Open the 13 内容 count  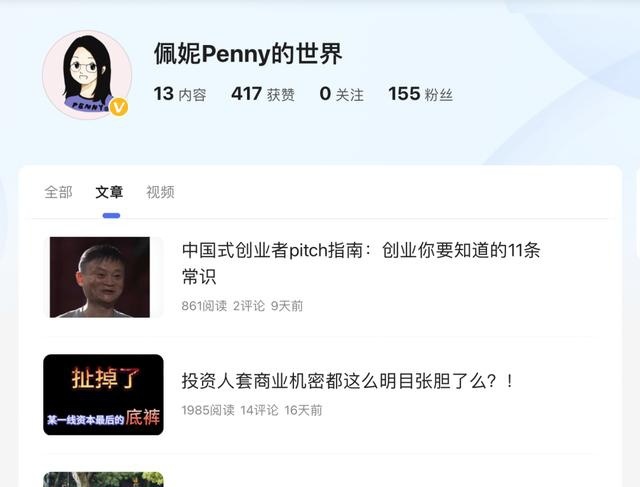pyautogui.click(x=180, y=94)
